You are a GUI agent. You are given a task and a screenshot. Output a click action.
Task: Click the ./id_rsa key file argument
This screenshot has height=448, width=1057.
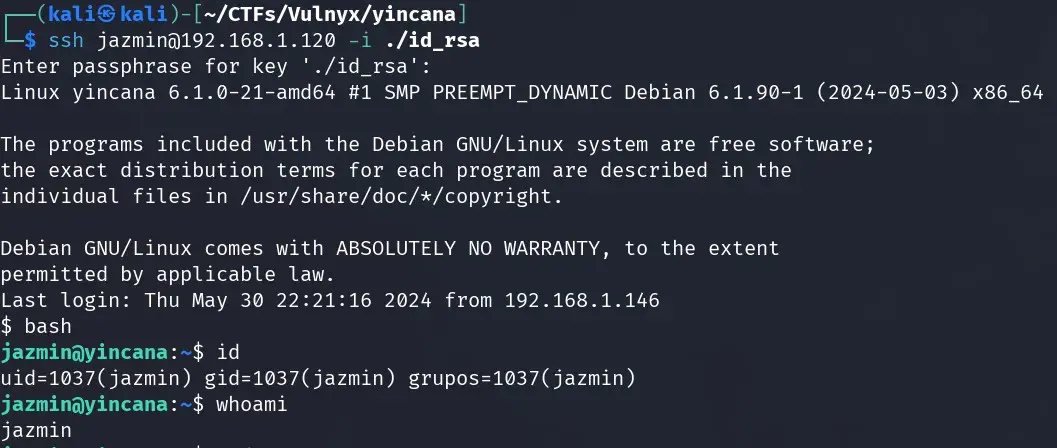pyautogui.click(x=432, y=40)
